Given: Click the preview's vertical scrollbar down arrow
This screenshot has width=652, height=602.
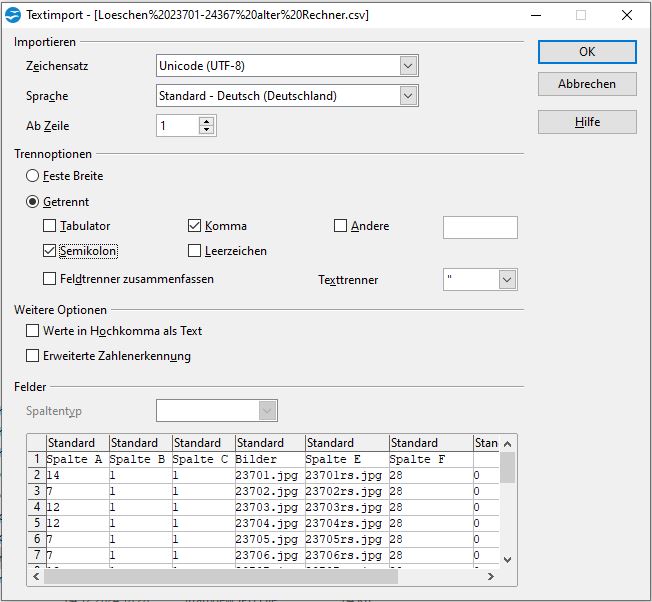Looking at the screenshot, I should point(507,559).
